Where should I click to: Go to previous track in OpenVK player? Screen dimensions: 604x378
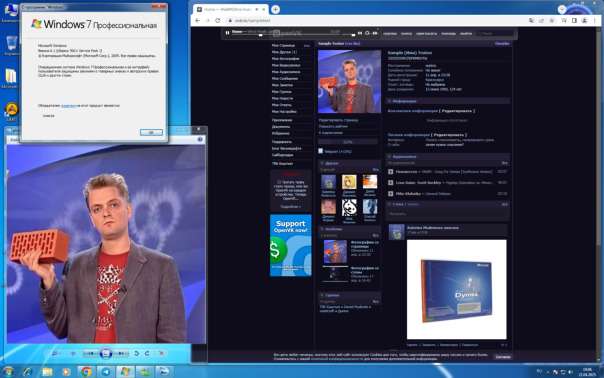[360, 33]
